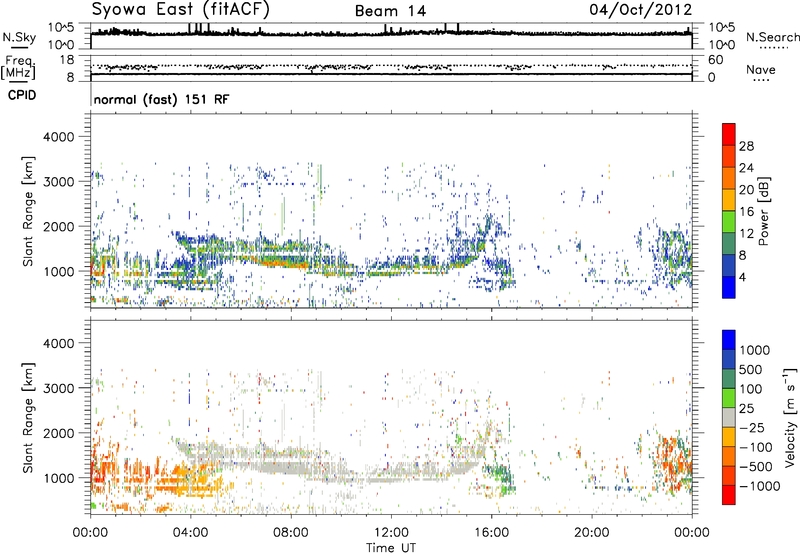Click the "28" label on the Power colorbar
The image size is (800, 554).
(746, 146)
